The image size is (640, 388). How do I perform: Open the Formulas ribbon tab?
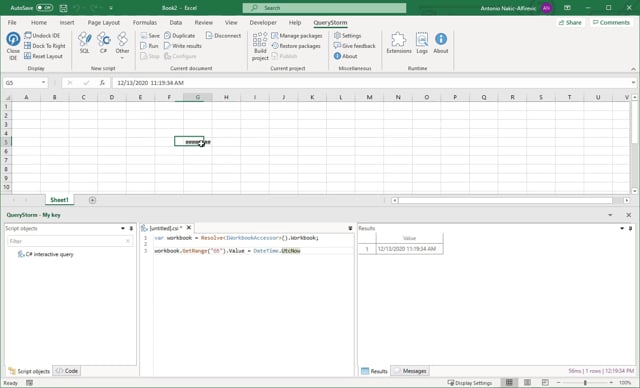(x=144, y=22)
